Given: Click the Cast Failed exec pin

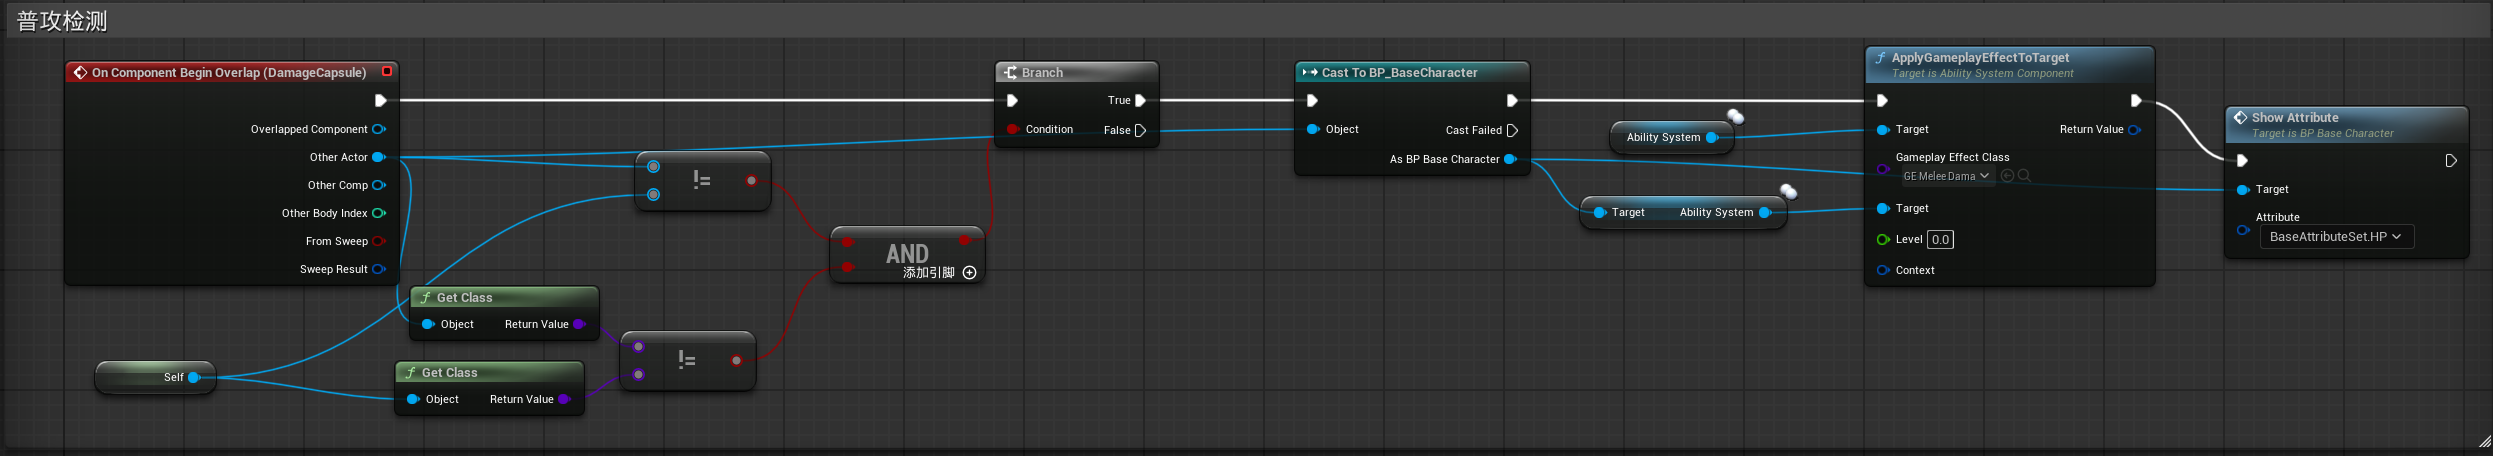Looking at the screenshot, I should tap(1512, 130).
